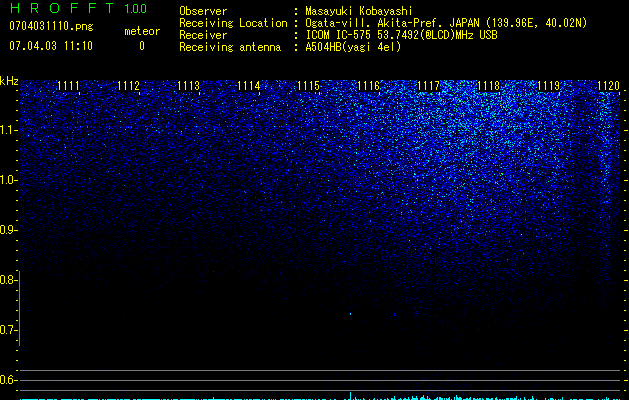Click the Receiving antenna label
629x400 pixels.
point(230,47)
